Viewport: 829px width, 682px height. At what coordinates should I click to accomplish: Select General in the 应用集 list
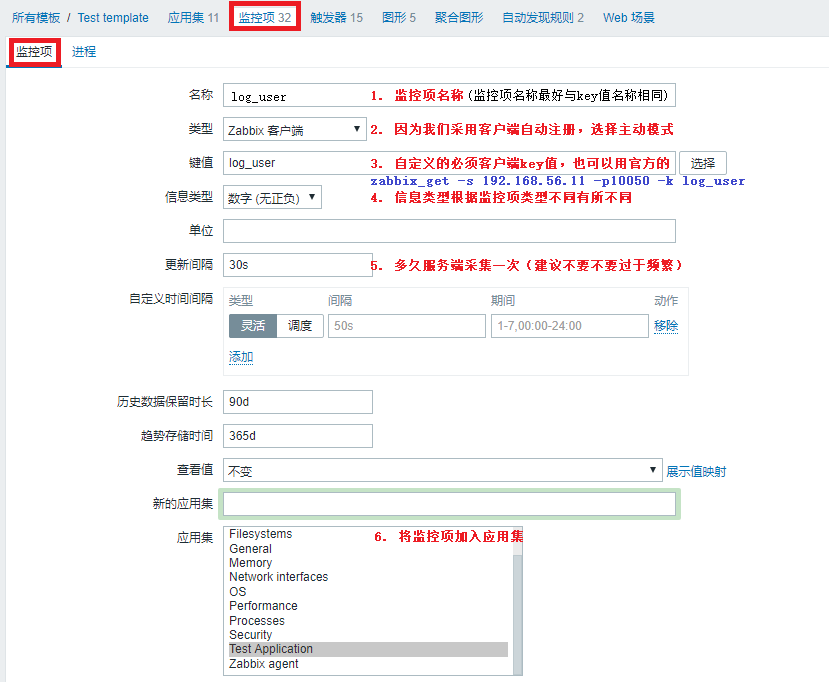coord(369,549)
